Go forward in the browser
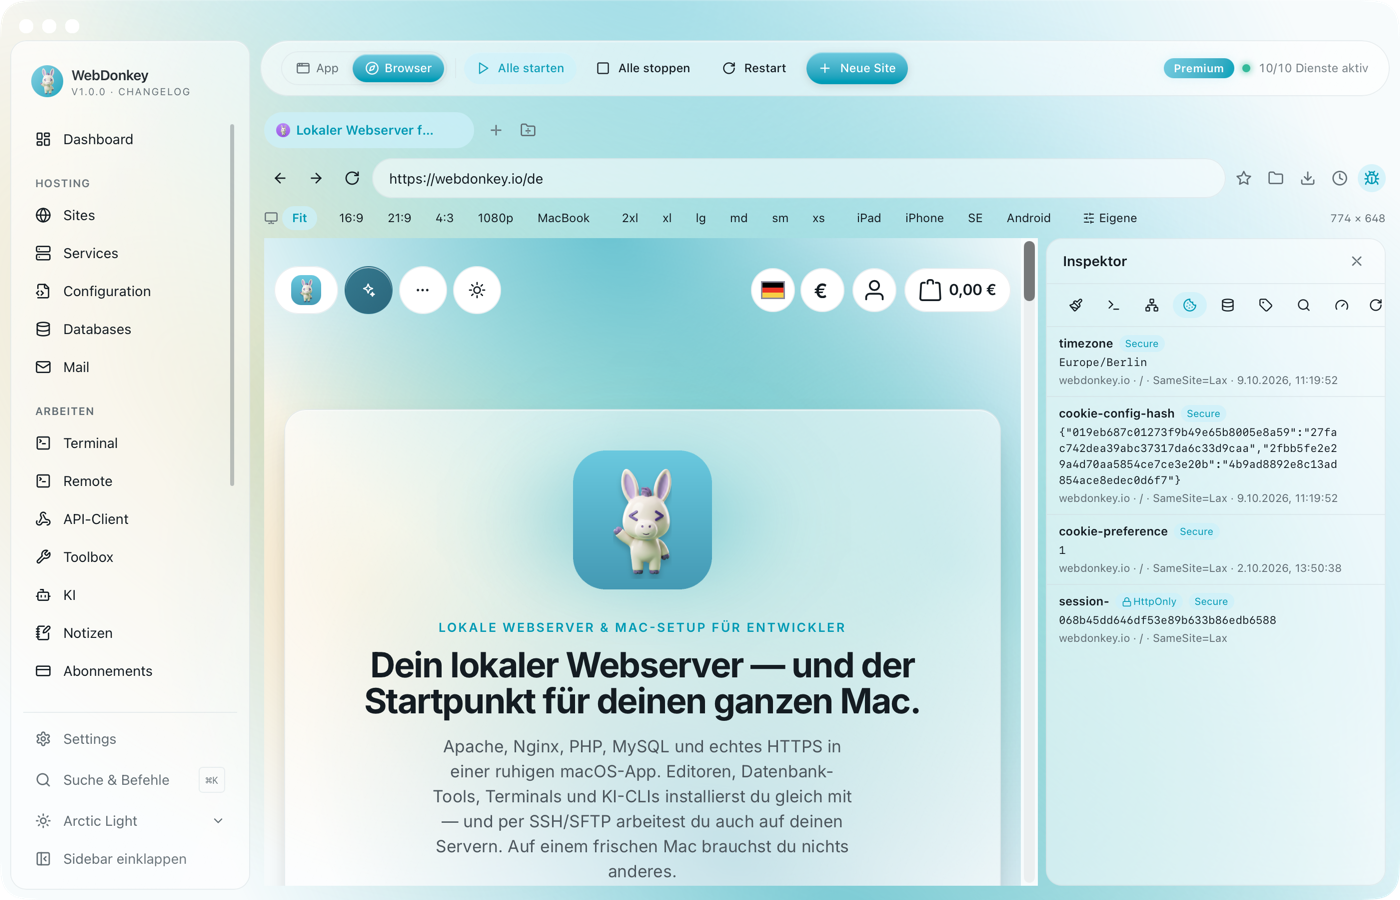 [x=316, y=178]
